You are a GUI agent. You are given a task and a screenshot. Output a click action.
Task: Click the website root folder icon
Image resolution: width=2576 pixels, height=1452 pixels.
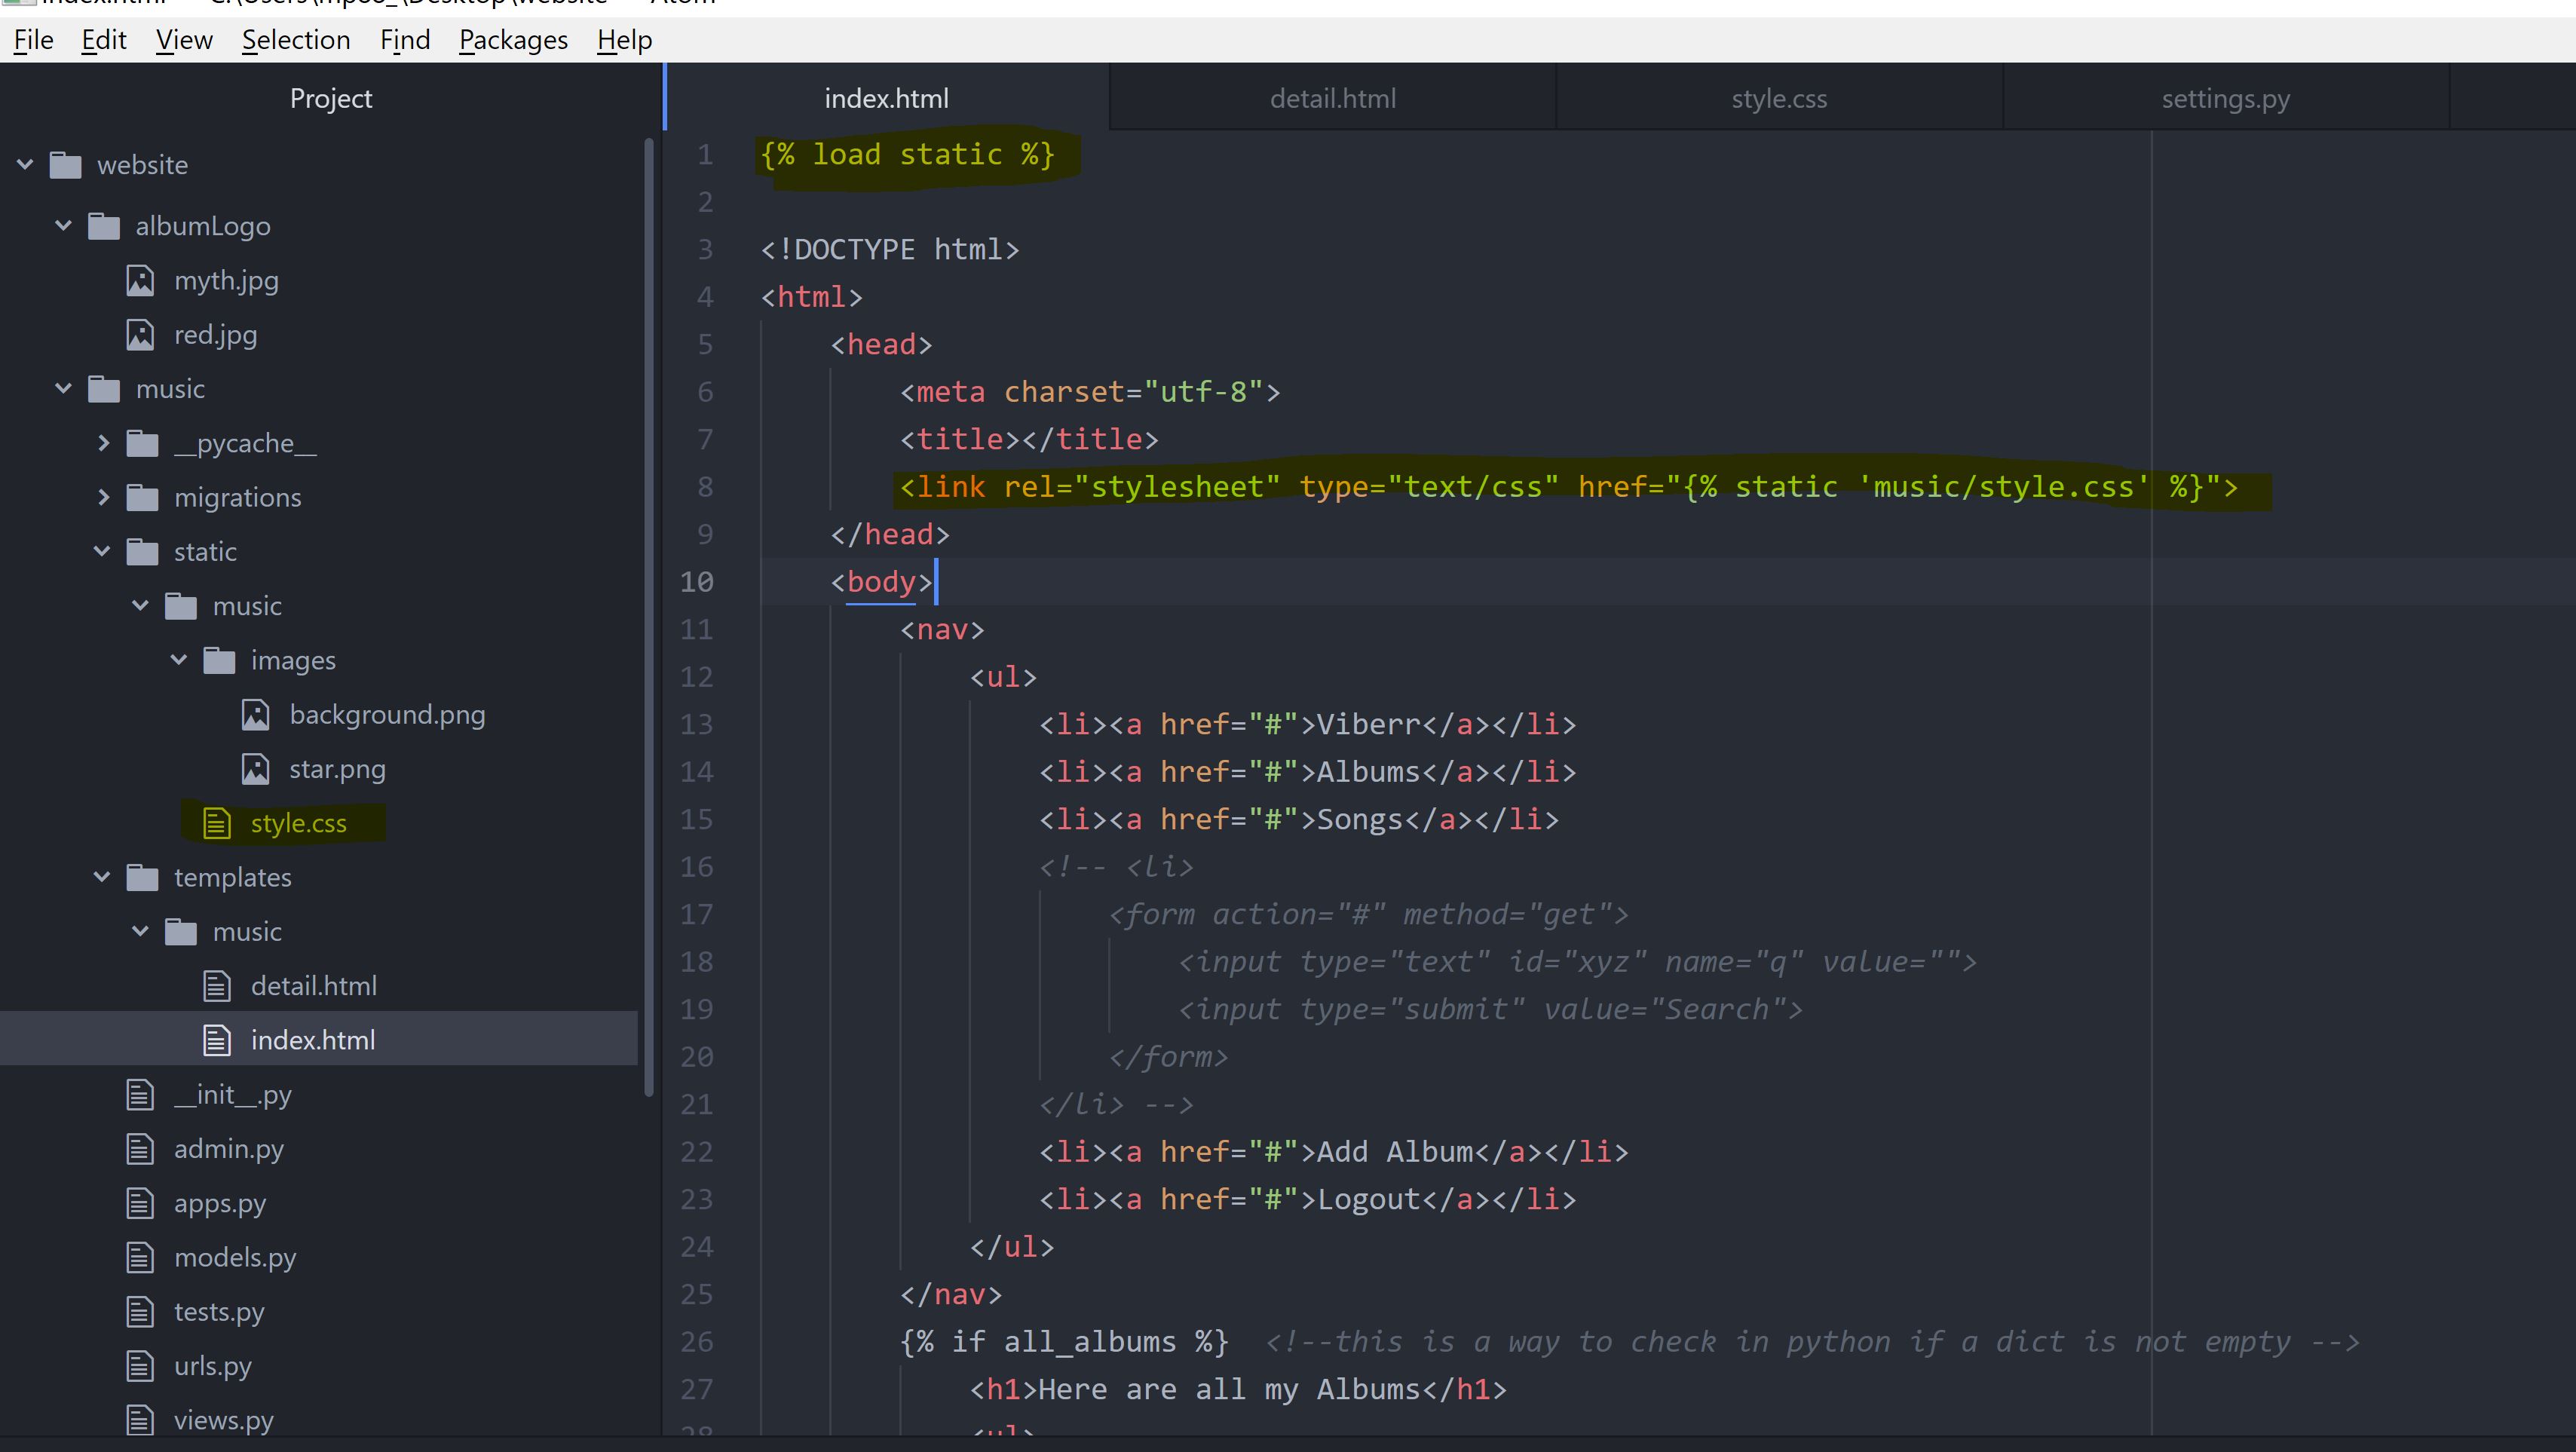coord(66,165)
